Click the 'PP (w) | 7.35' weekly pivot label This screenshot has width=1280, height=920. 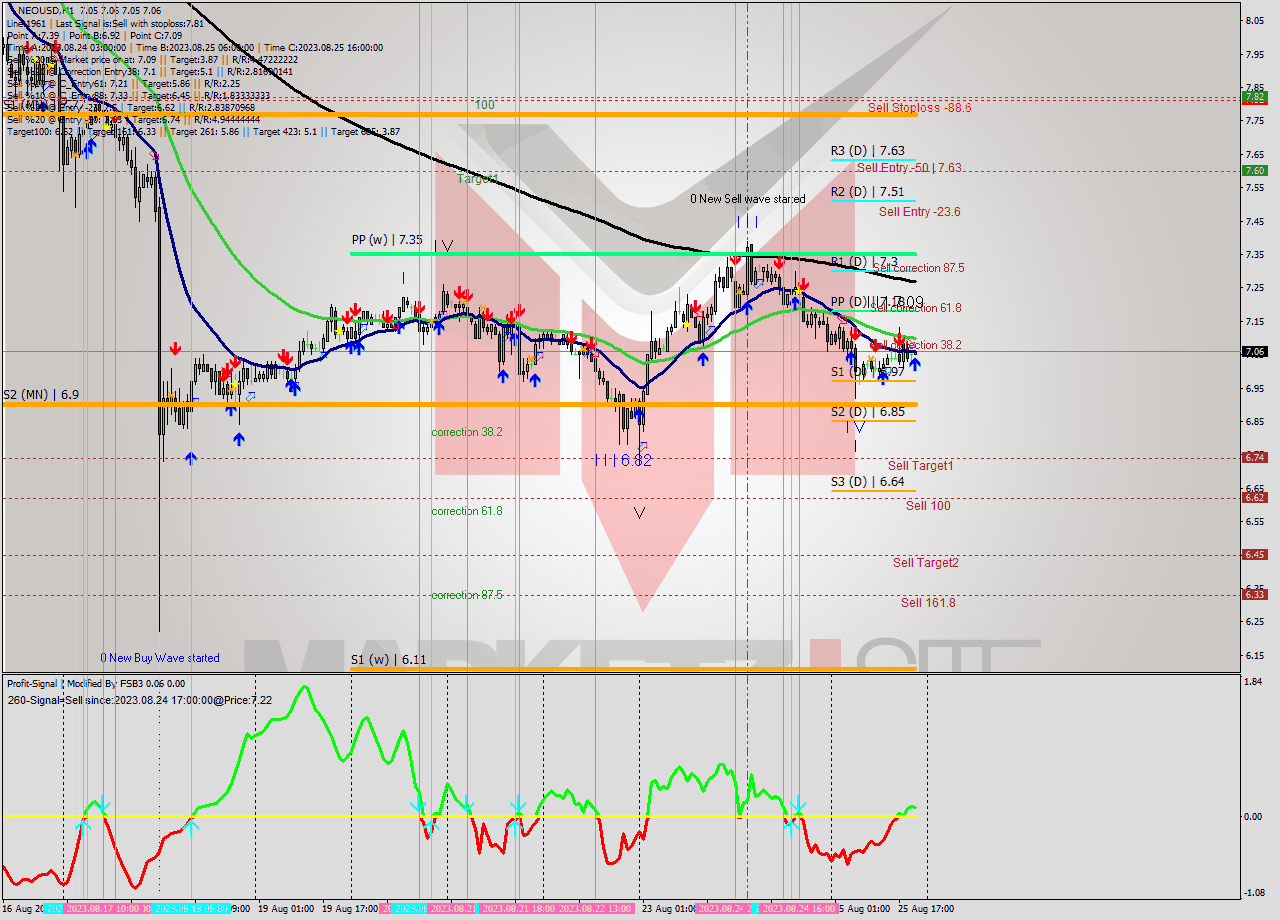[x=387, y=240]
